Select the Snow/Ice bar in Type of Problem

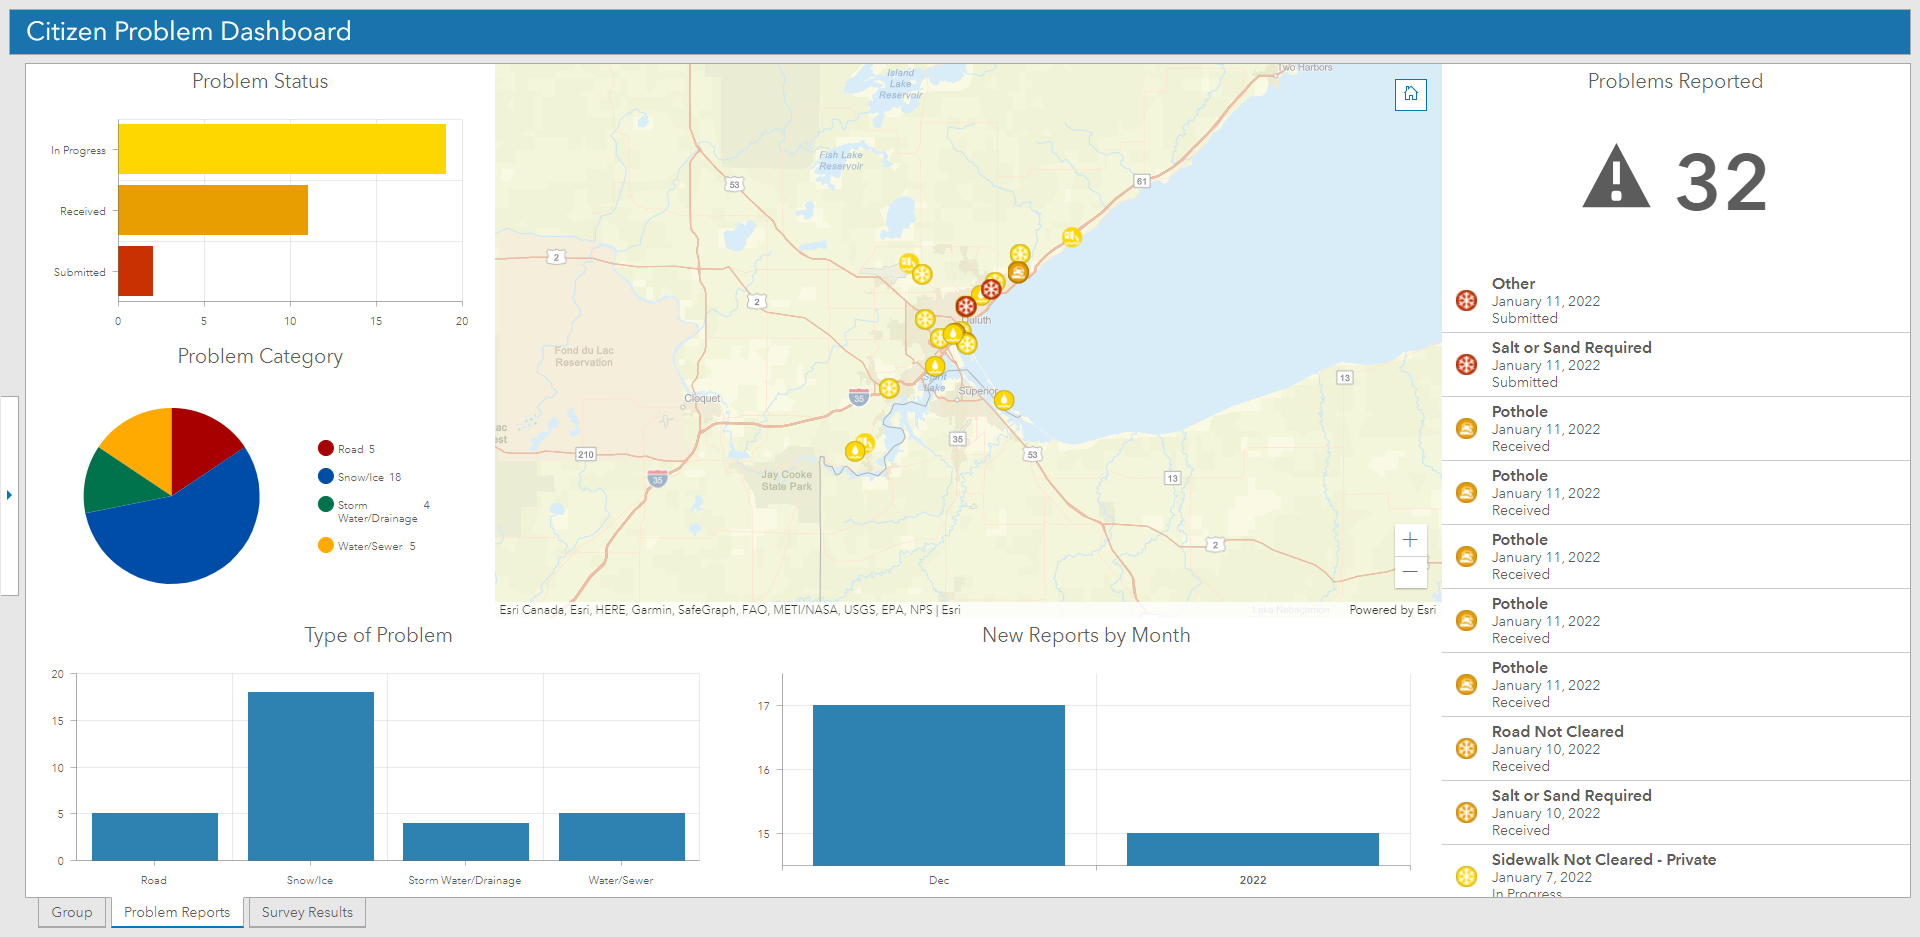tap(311, 776)
